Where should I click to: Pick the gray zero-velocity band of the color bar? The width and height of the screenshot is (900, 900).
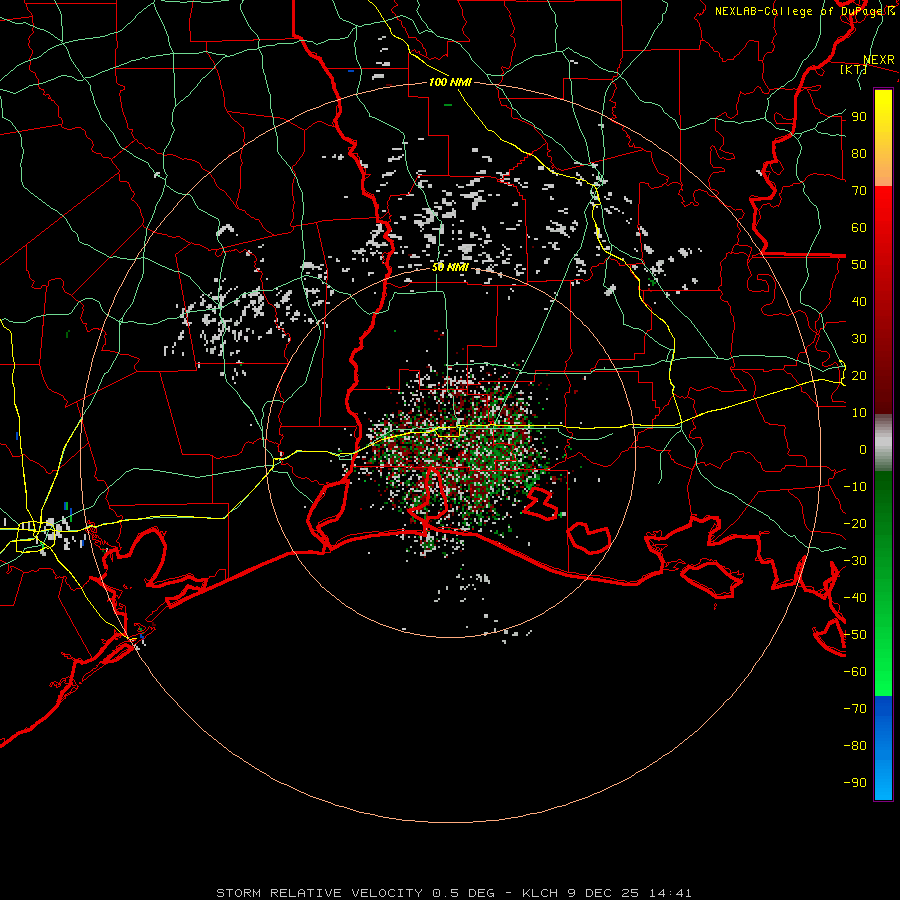tap(883, 443)
